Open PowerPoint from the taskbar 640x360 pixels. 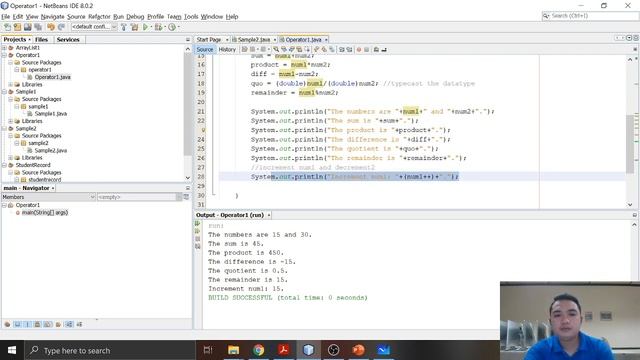[358, 350]
